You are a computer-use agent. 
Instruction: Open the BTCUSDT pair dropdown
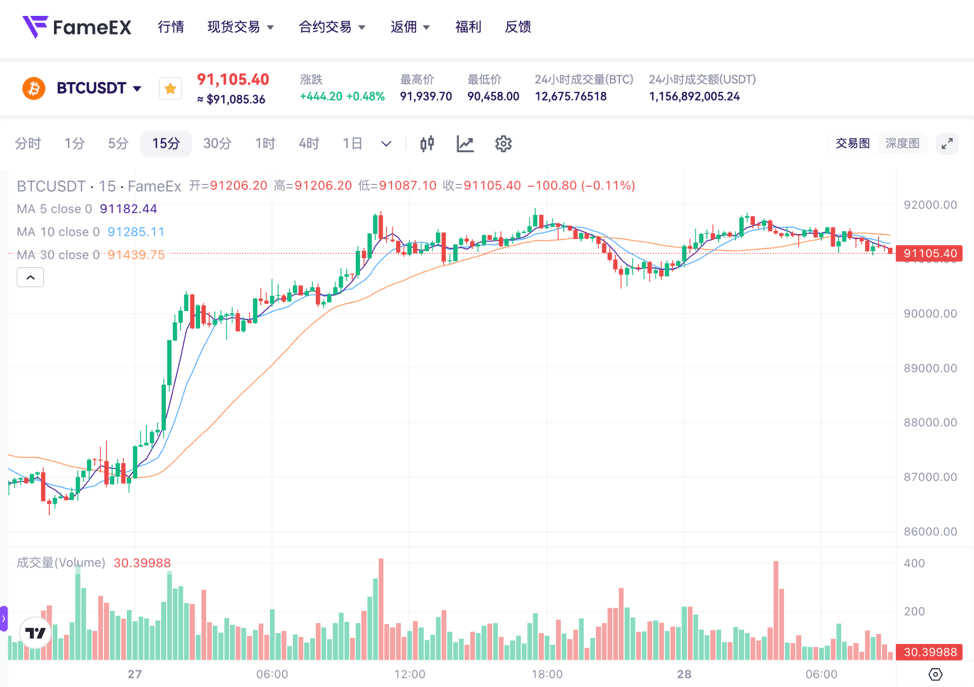point(98,89)
